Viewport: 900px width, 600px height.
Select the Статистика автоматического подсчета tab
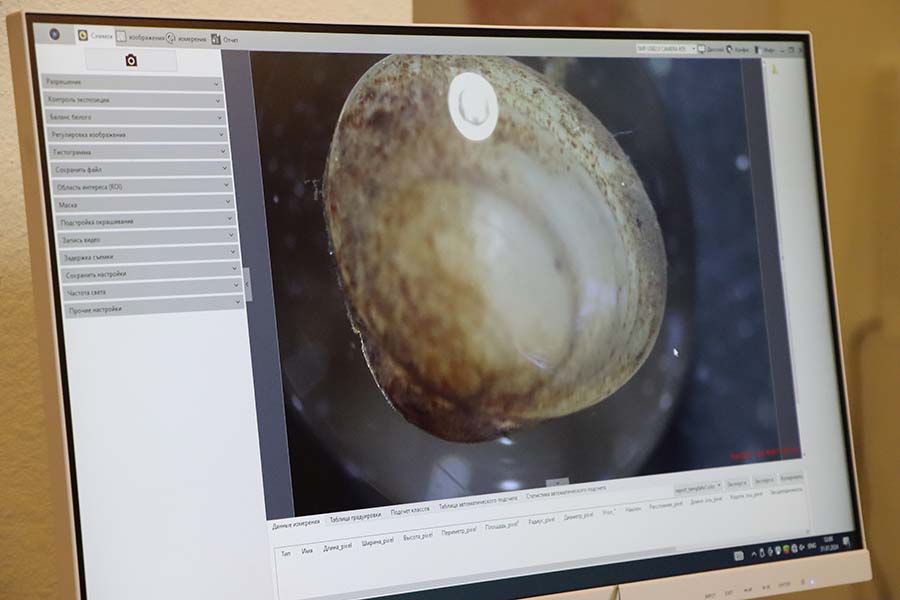(x=566, y=491)
